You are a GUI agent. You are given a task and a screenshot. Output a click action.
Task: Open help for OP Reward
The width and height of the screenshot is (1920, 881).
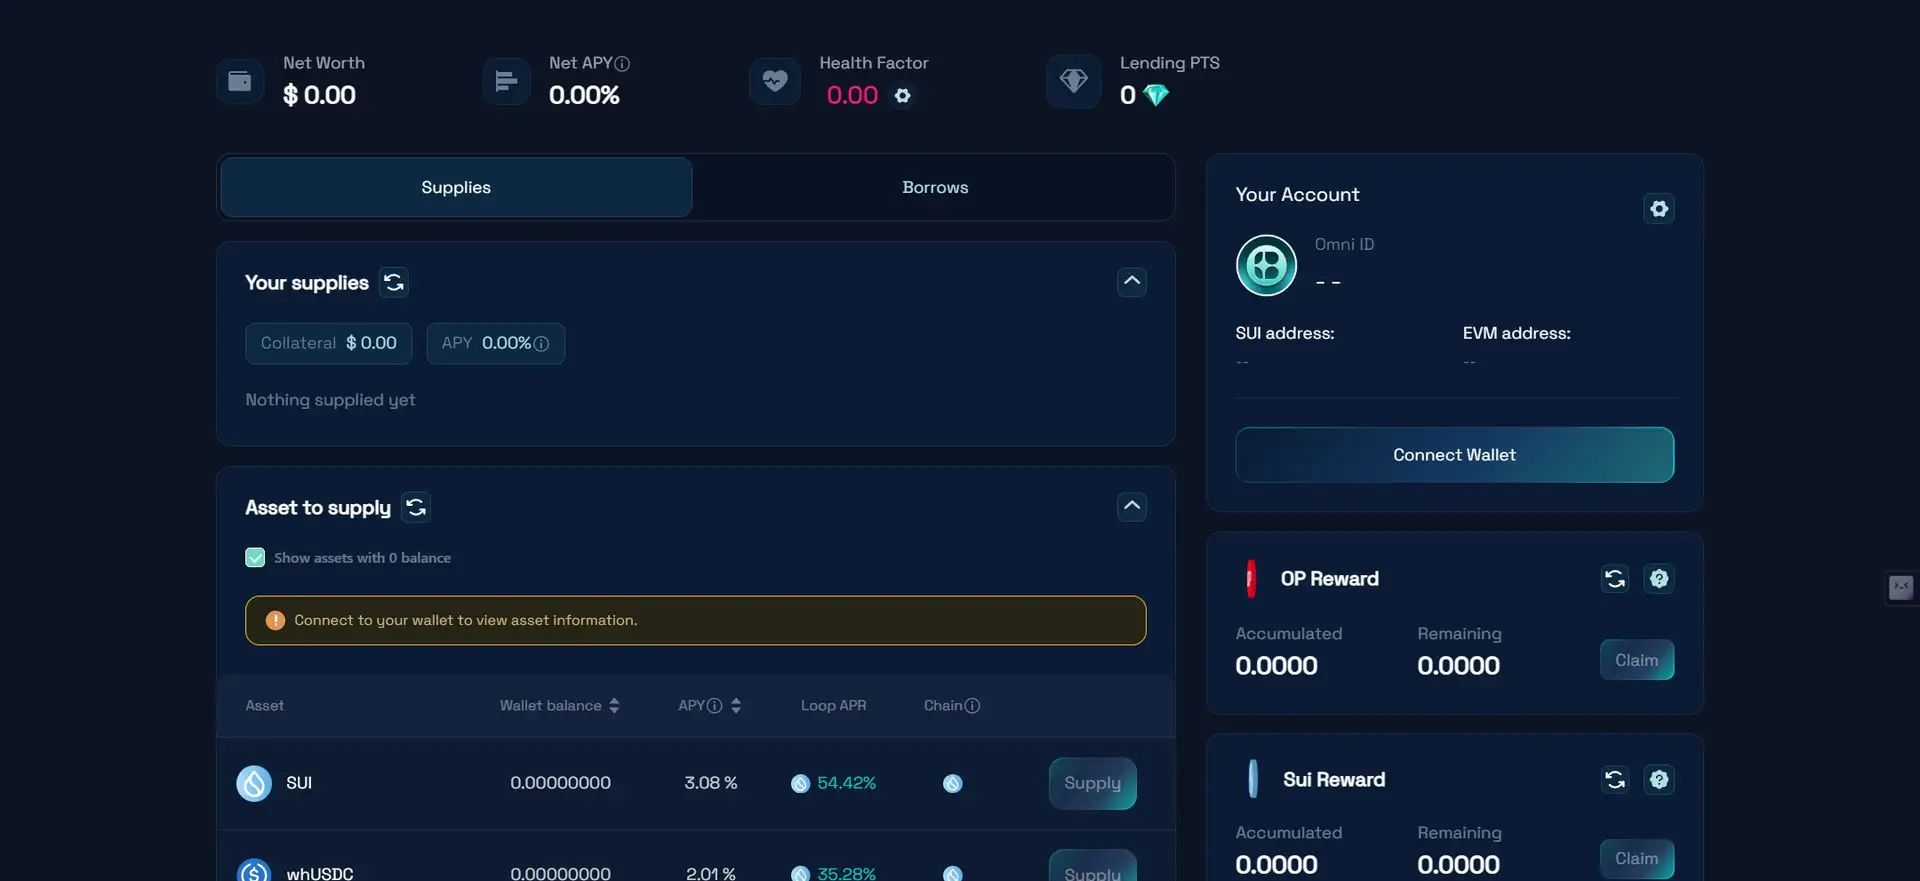[x=1658, y=579]
